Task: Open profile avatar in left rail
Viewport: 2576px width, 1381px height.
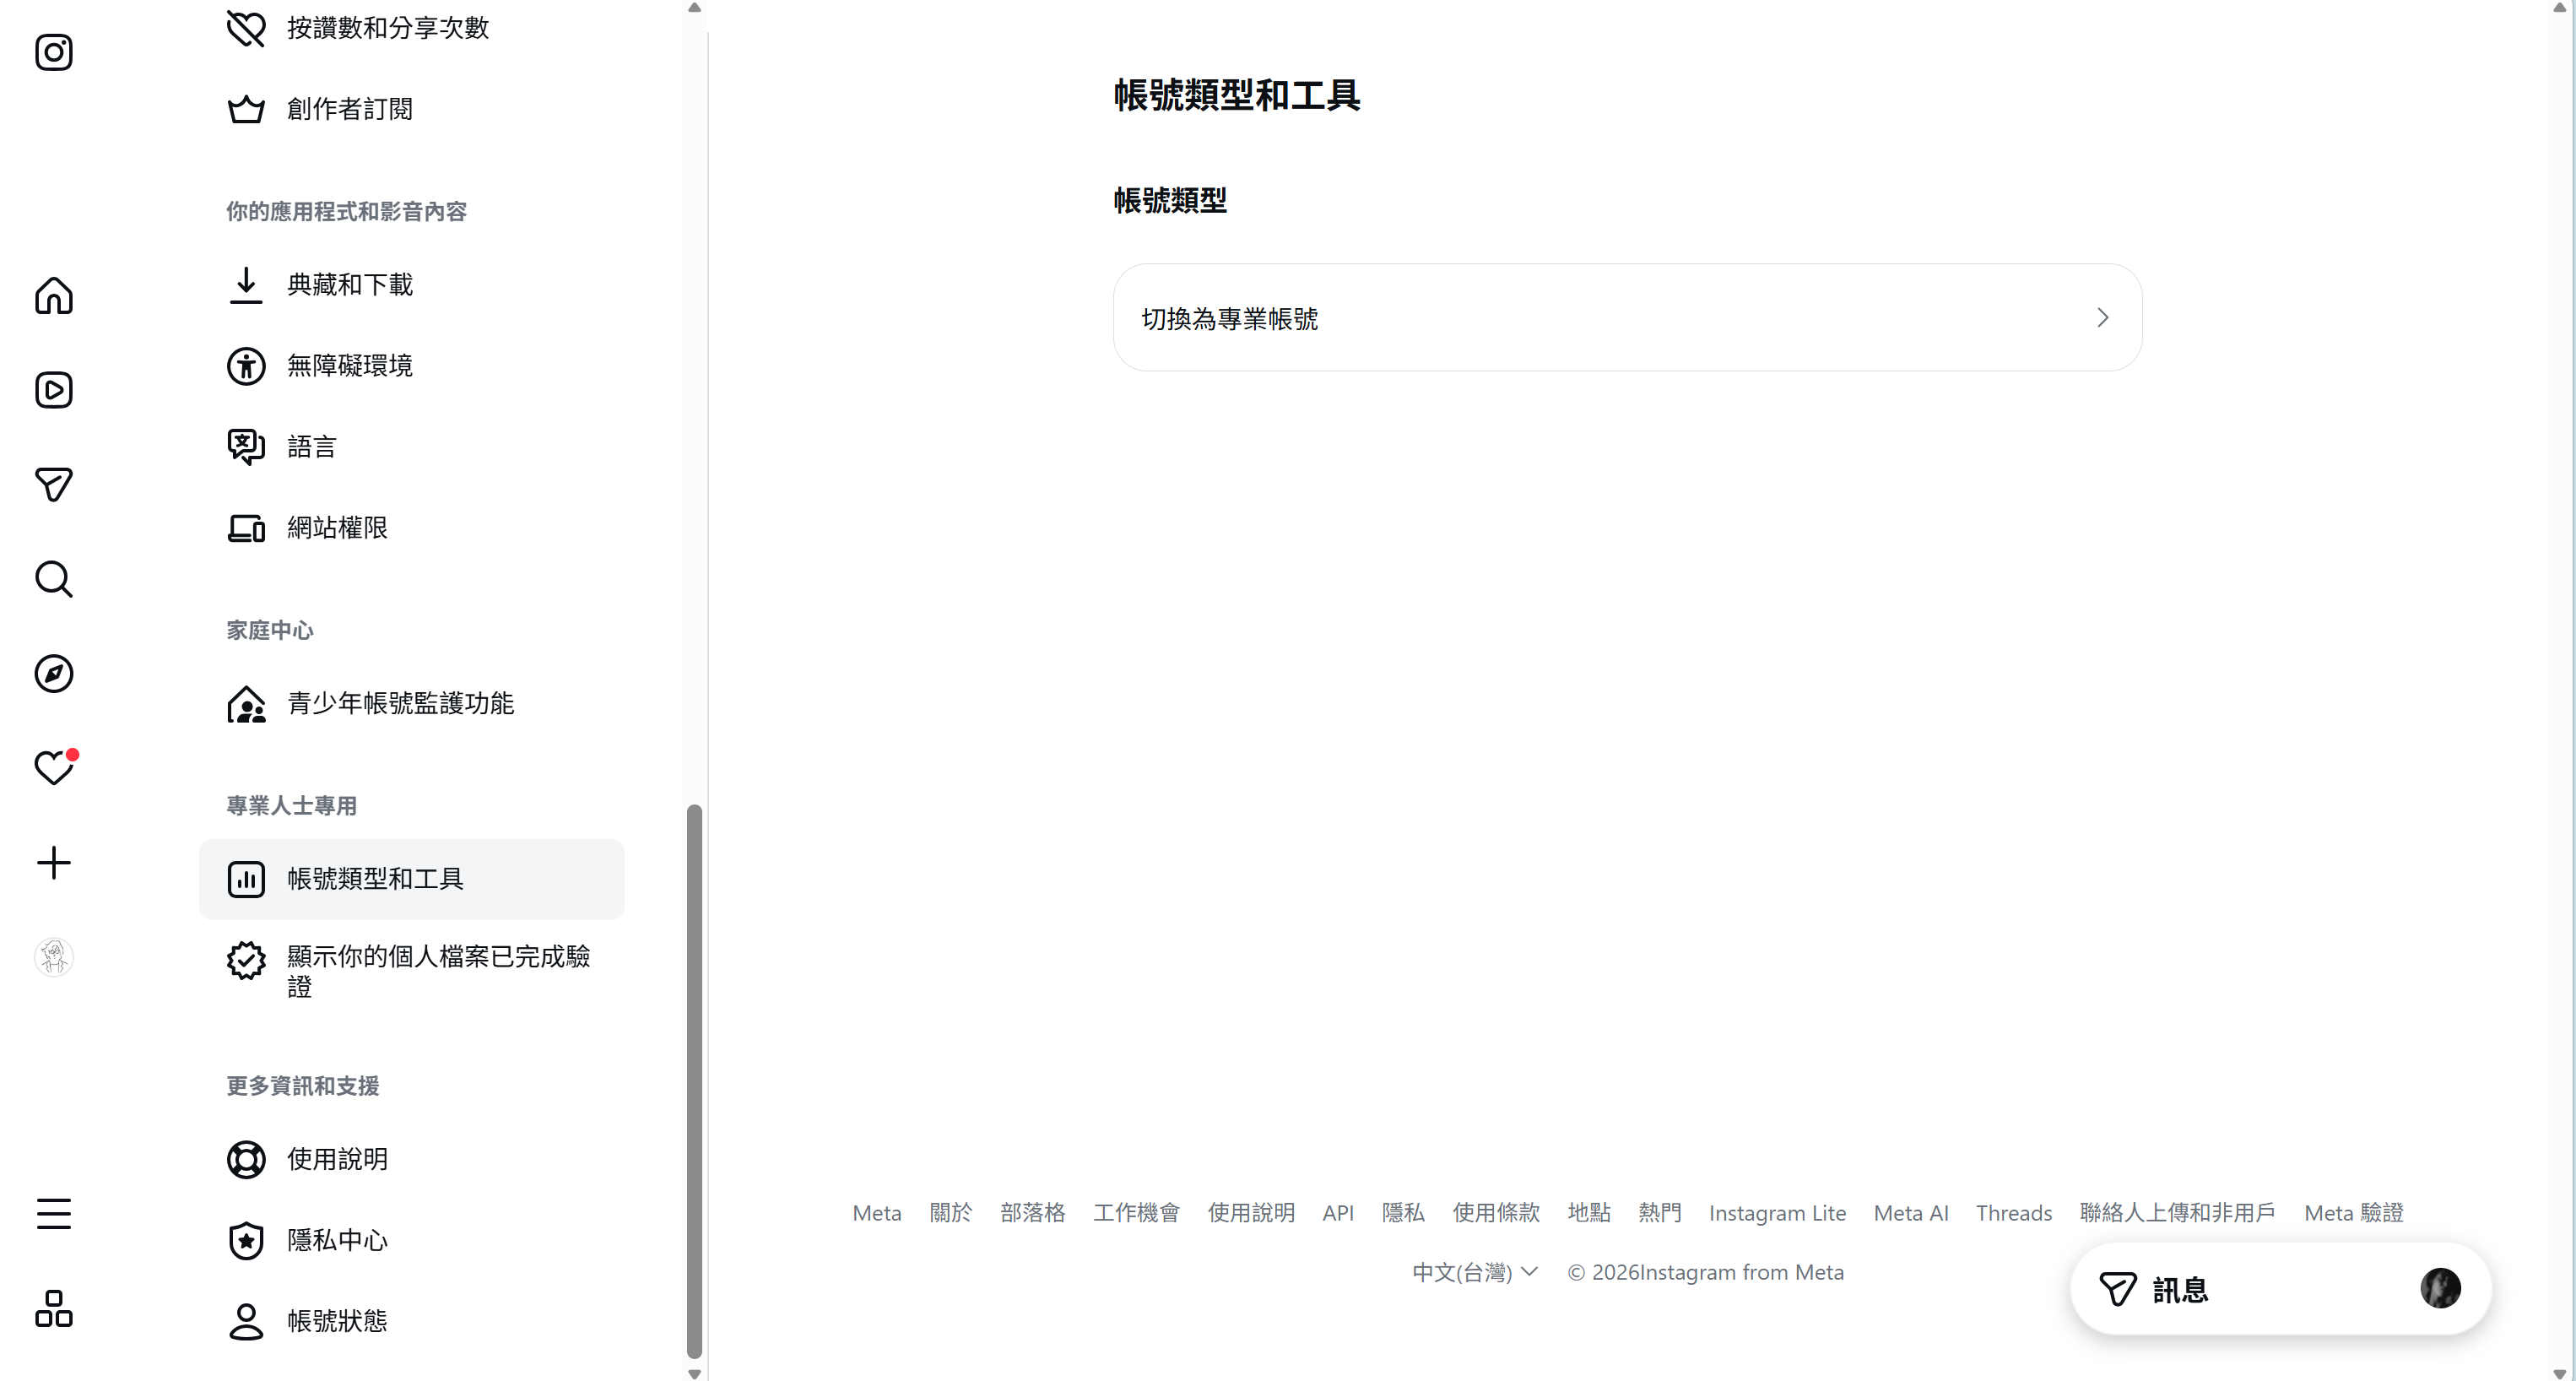Action: click(54, 957)
